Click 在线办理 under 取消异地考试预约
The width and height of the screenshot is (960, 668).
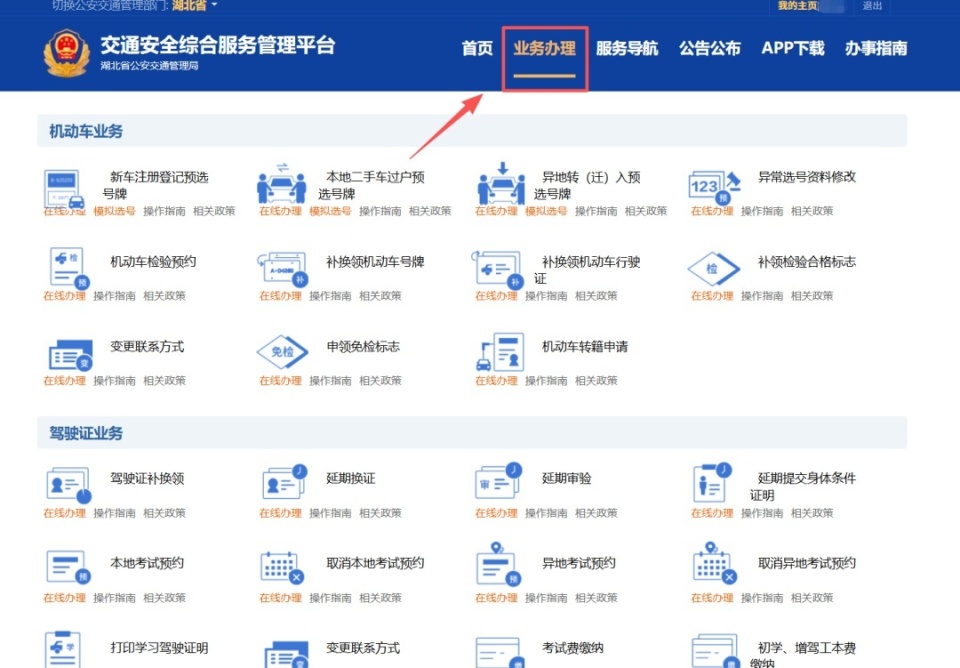(712, 598)
